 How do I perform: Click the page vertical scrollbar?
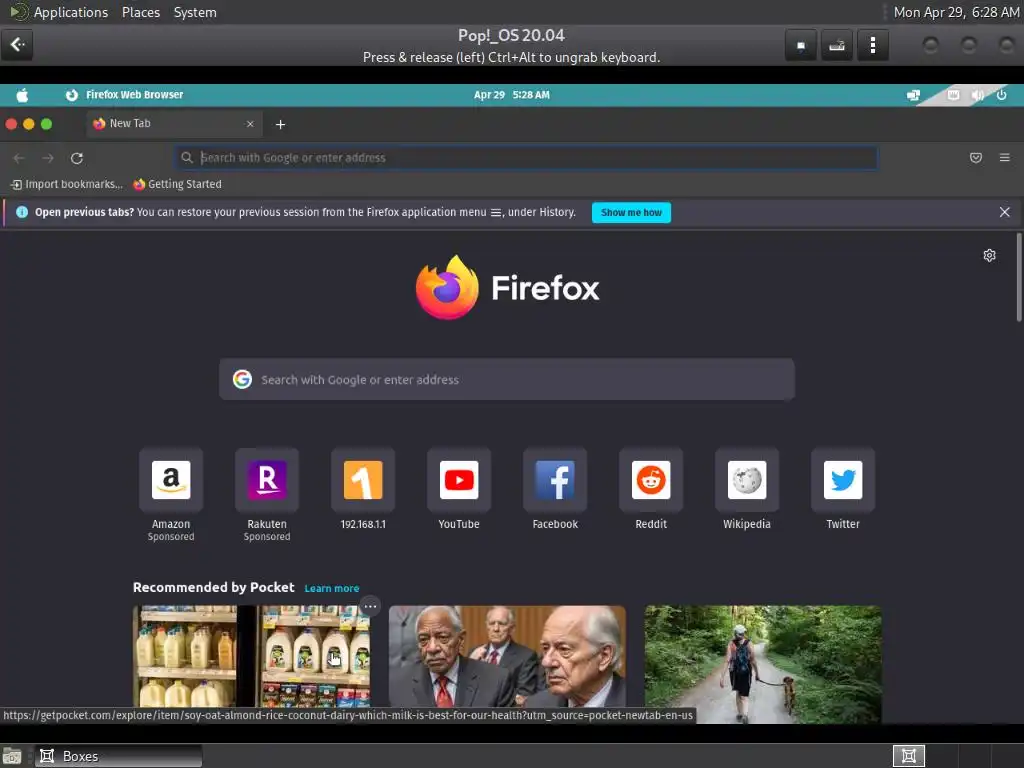click(x=1019, y=278)
